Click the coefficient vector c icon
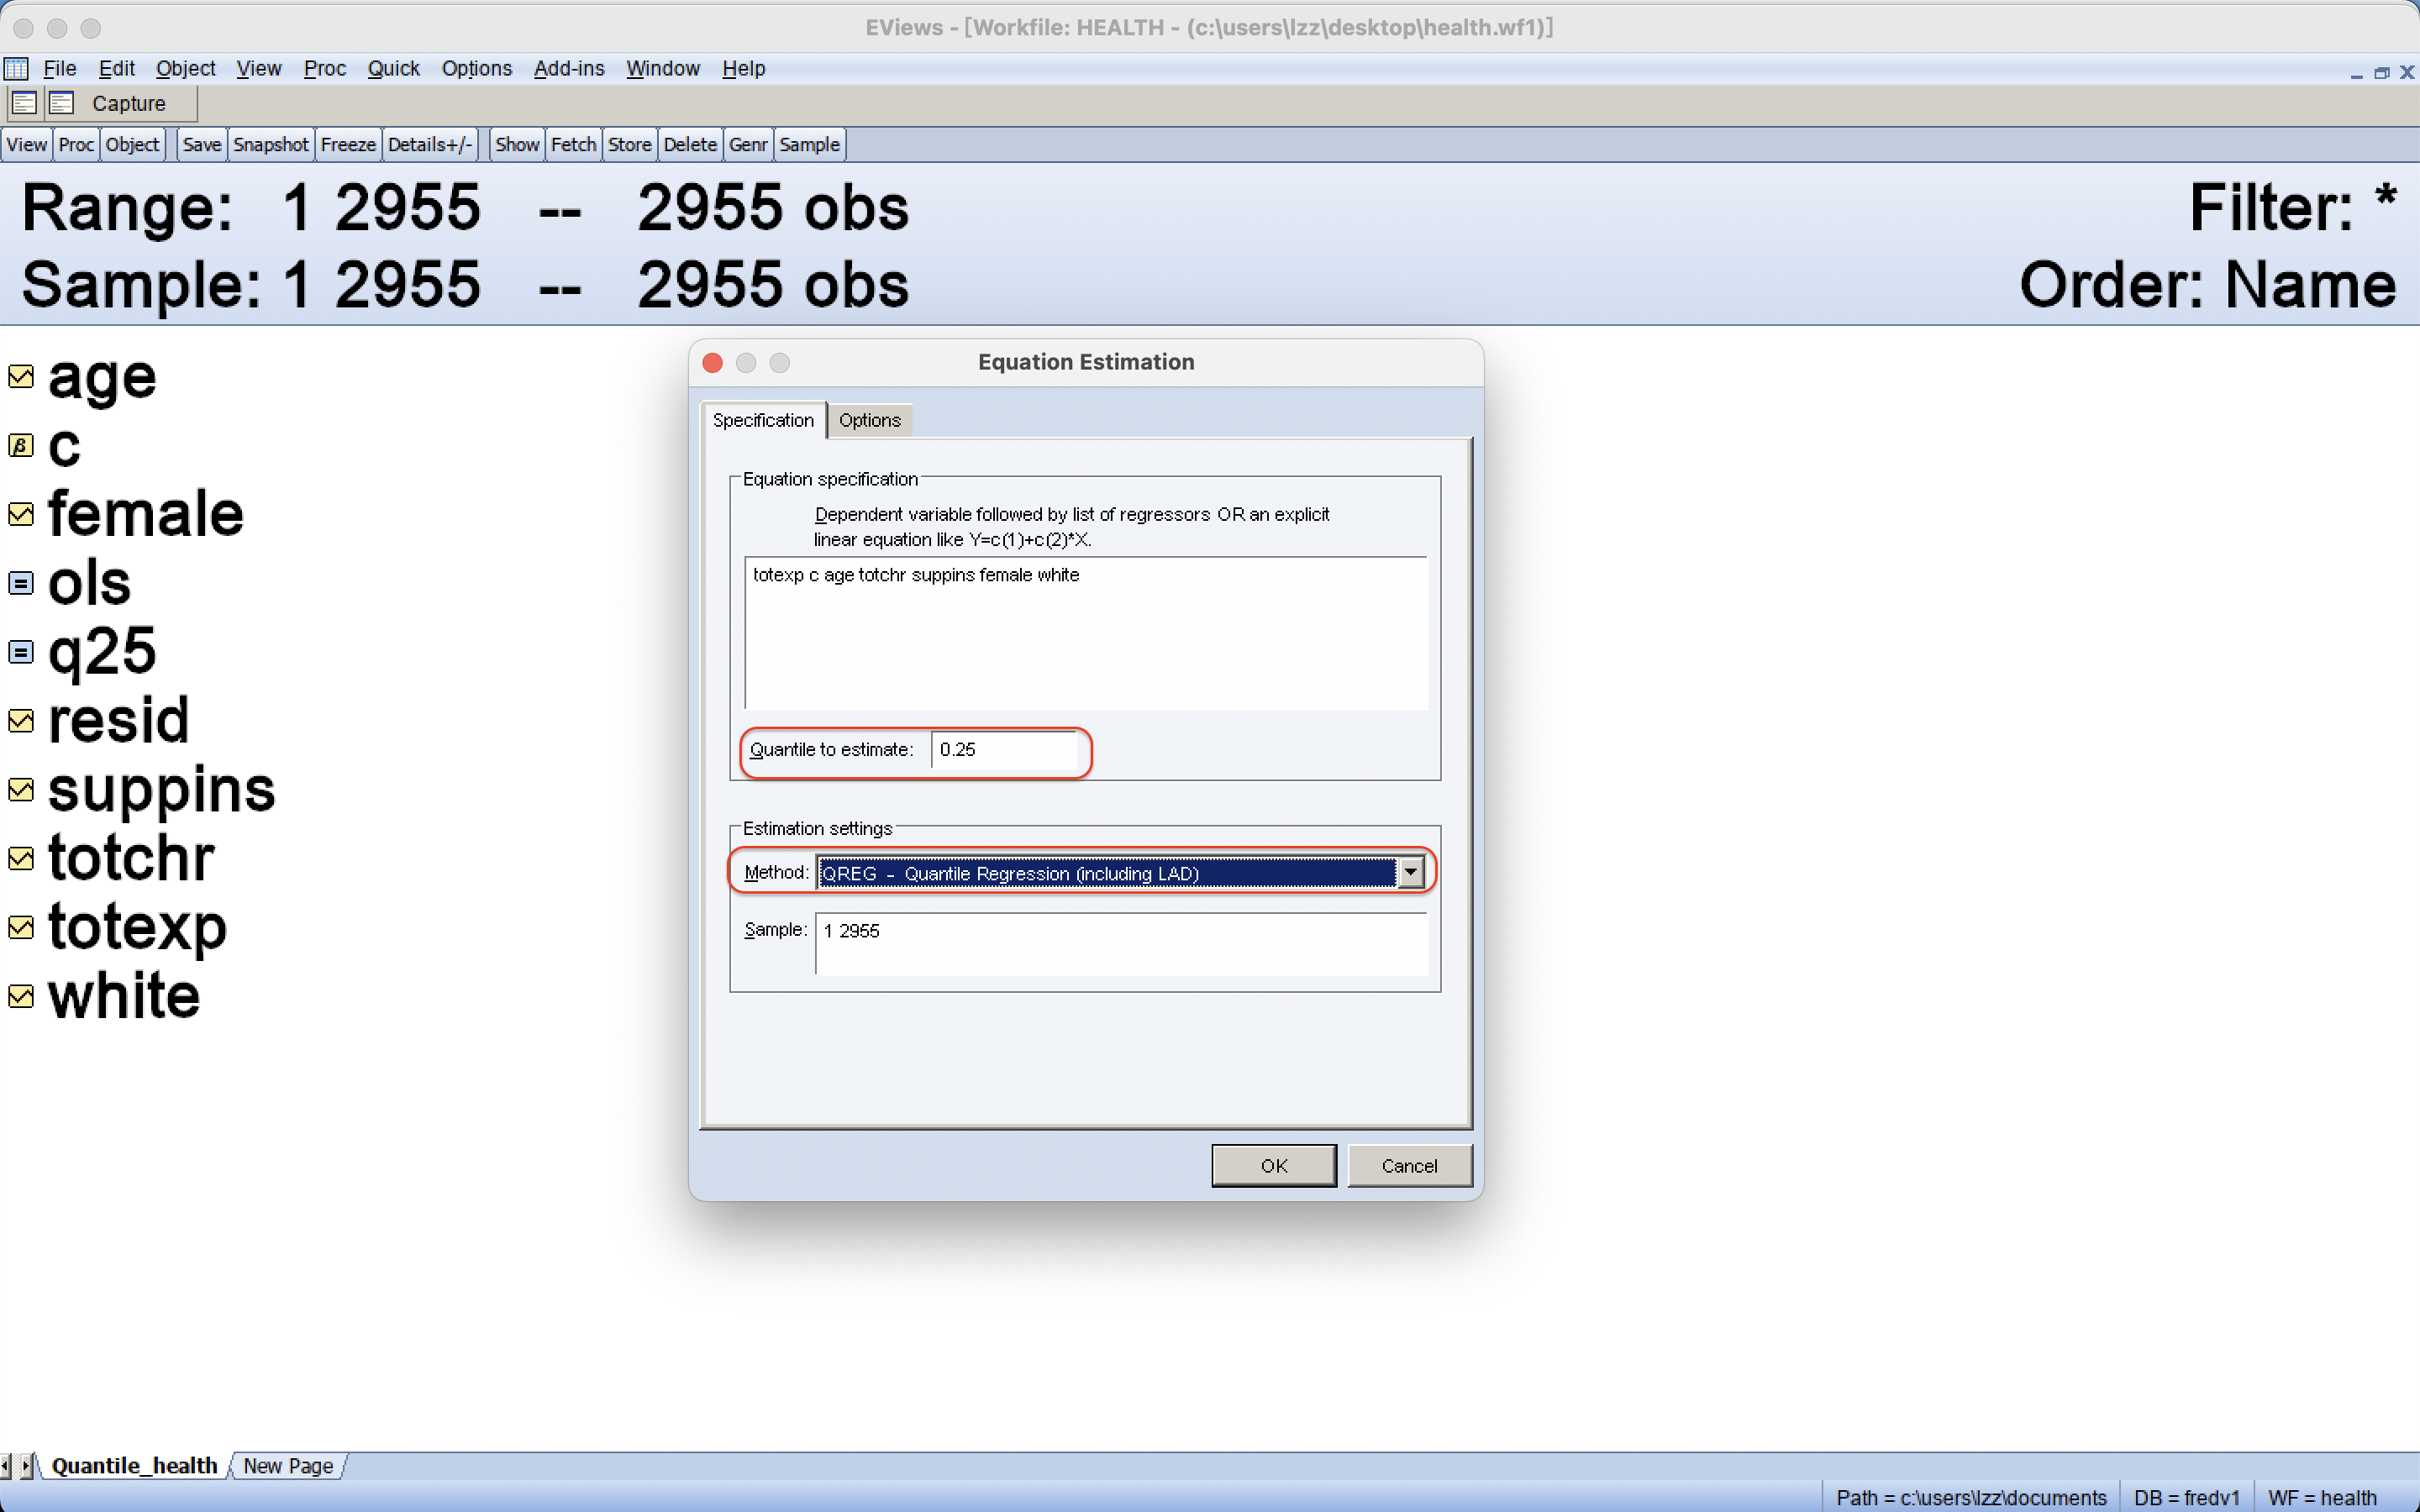Image resolution: width=2420 pixels, height=1512 pixels. tap(21, 446)
